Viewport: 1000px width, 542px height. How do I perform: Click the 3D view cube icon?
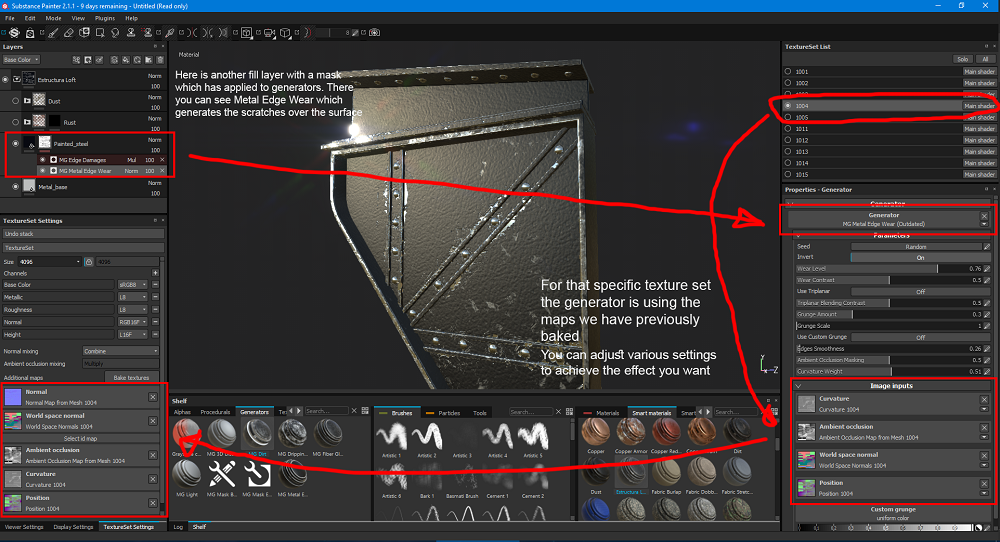[x=284, y=33]
